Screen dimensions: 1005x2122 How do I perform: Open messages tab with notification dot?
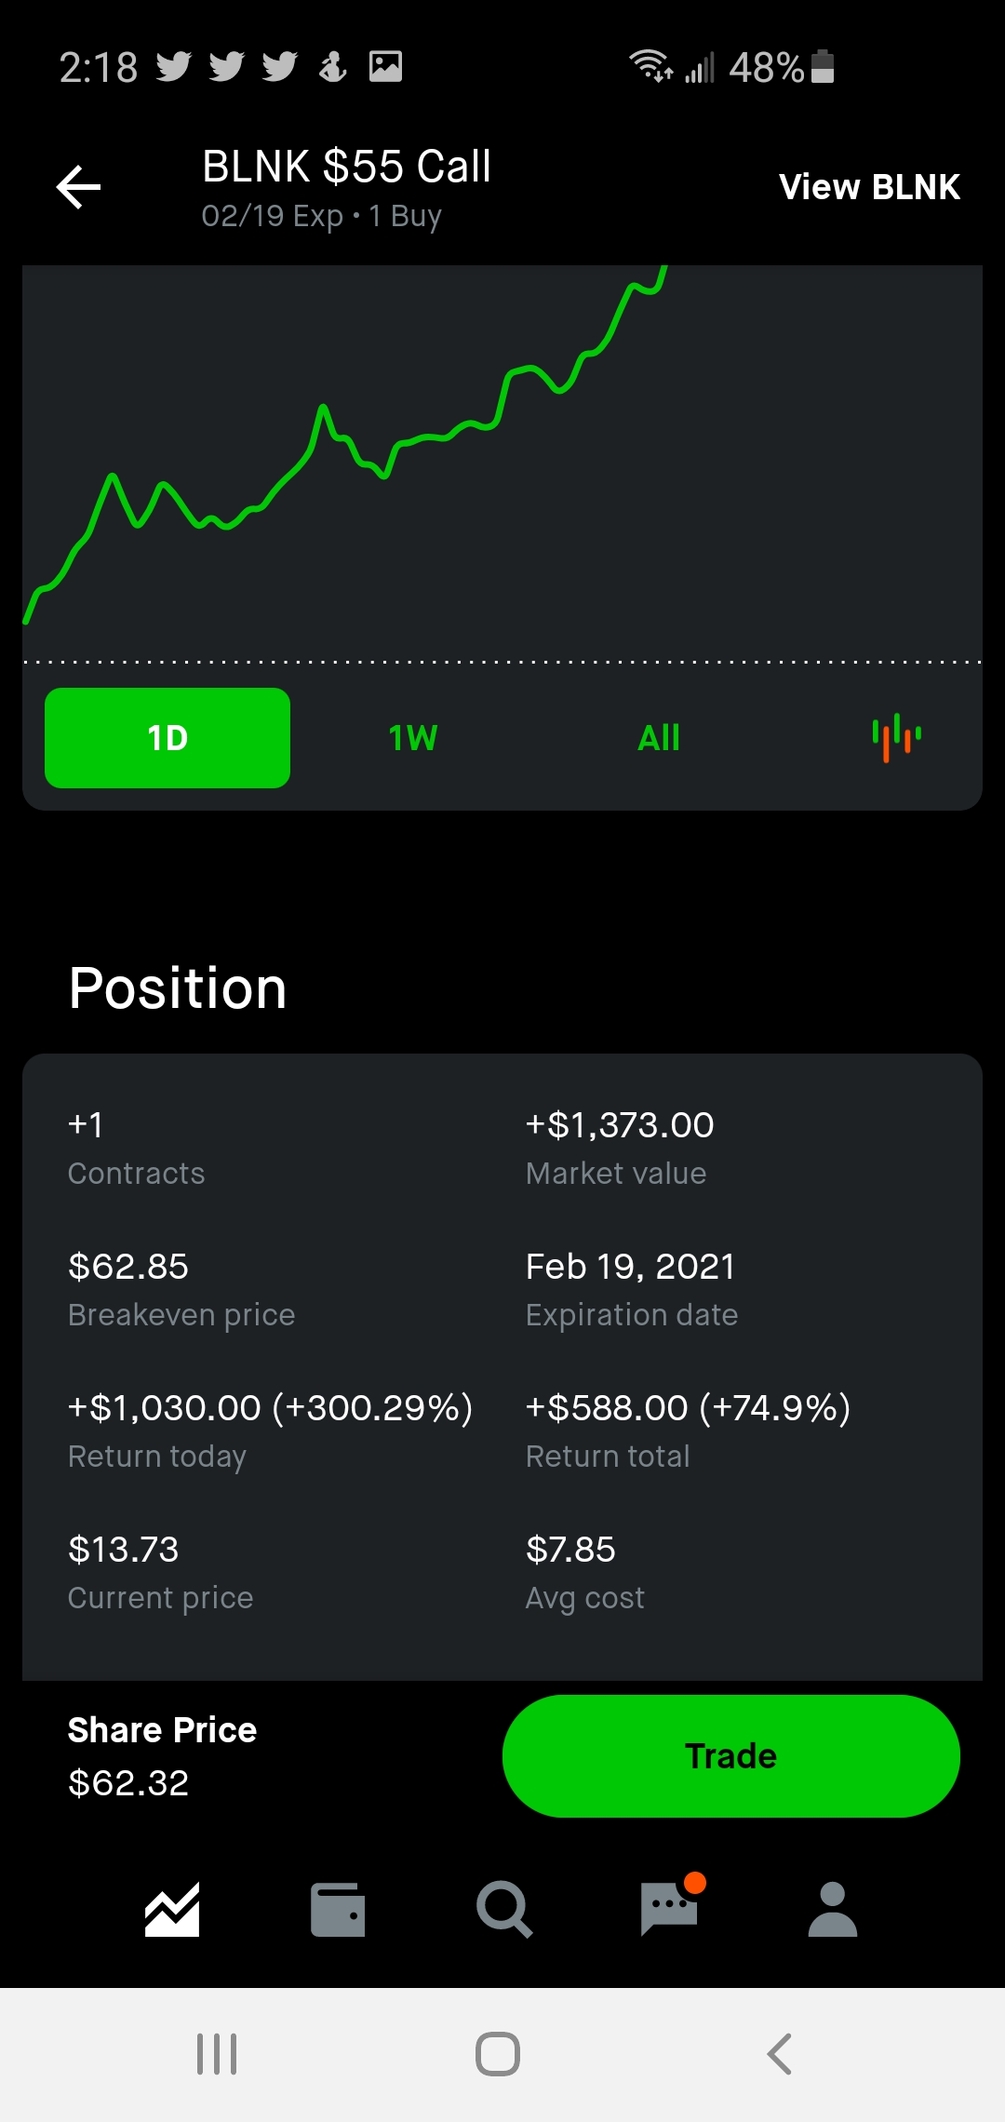tap(670, 1906)
